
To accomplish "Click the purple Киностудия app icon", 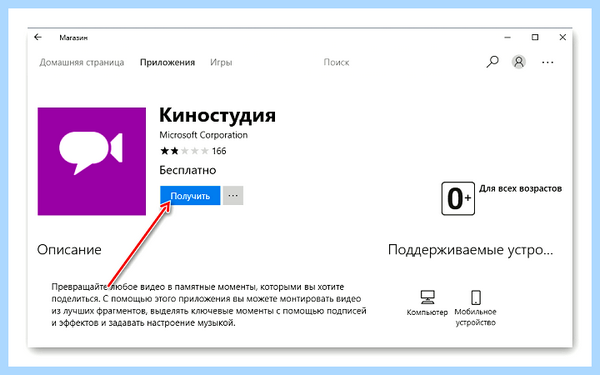I will coord(92,161).
